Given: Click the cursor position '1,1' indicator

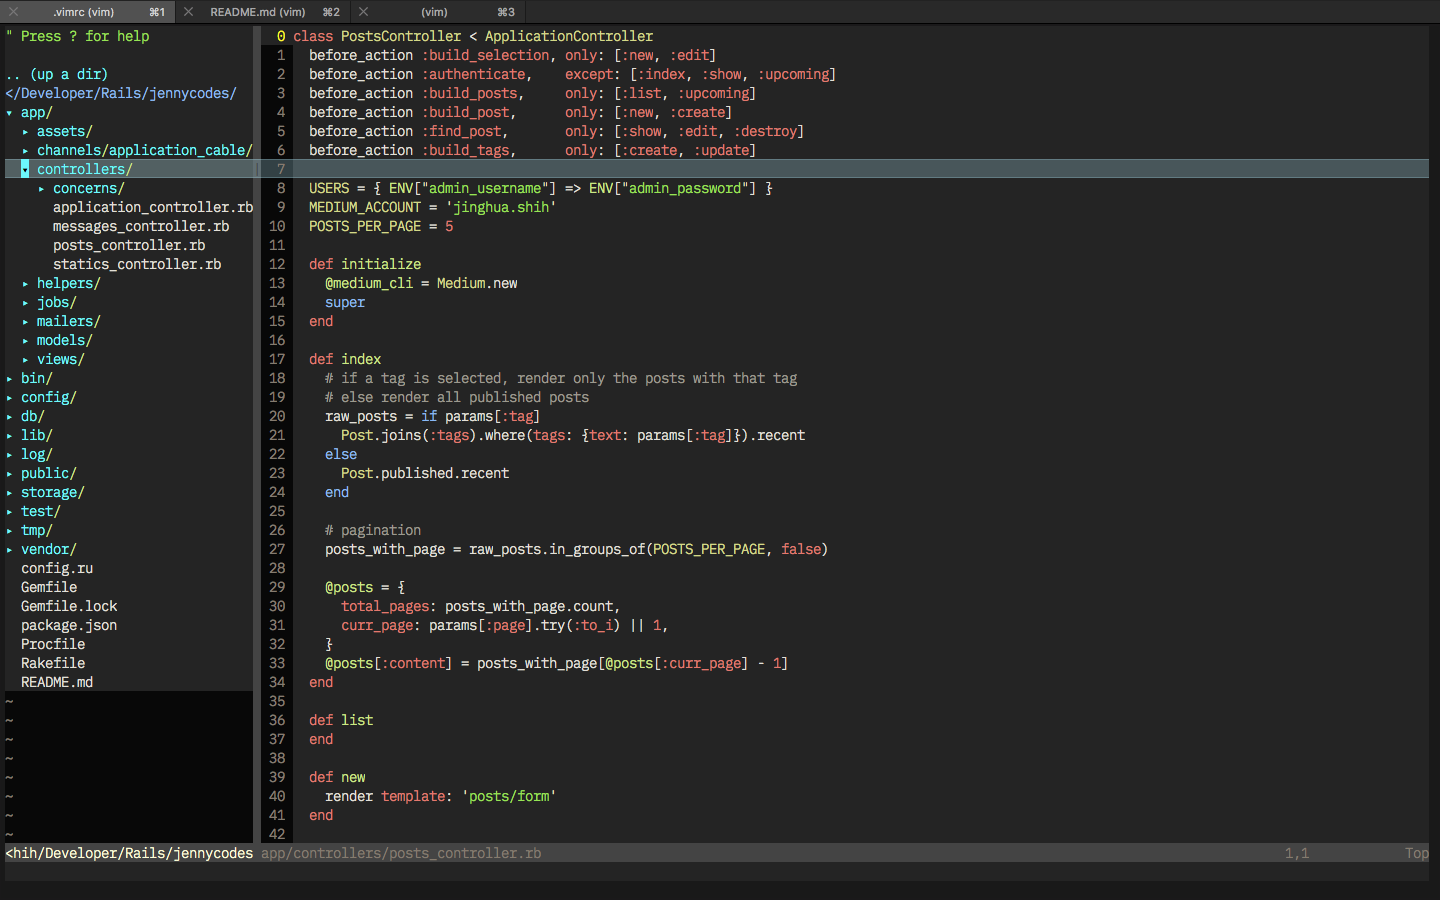Looking at the screenshot, I should coord(1297,854).
